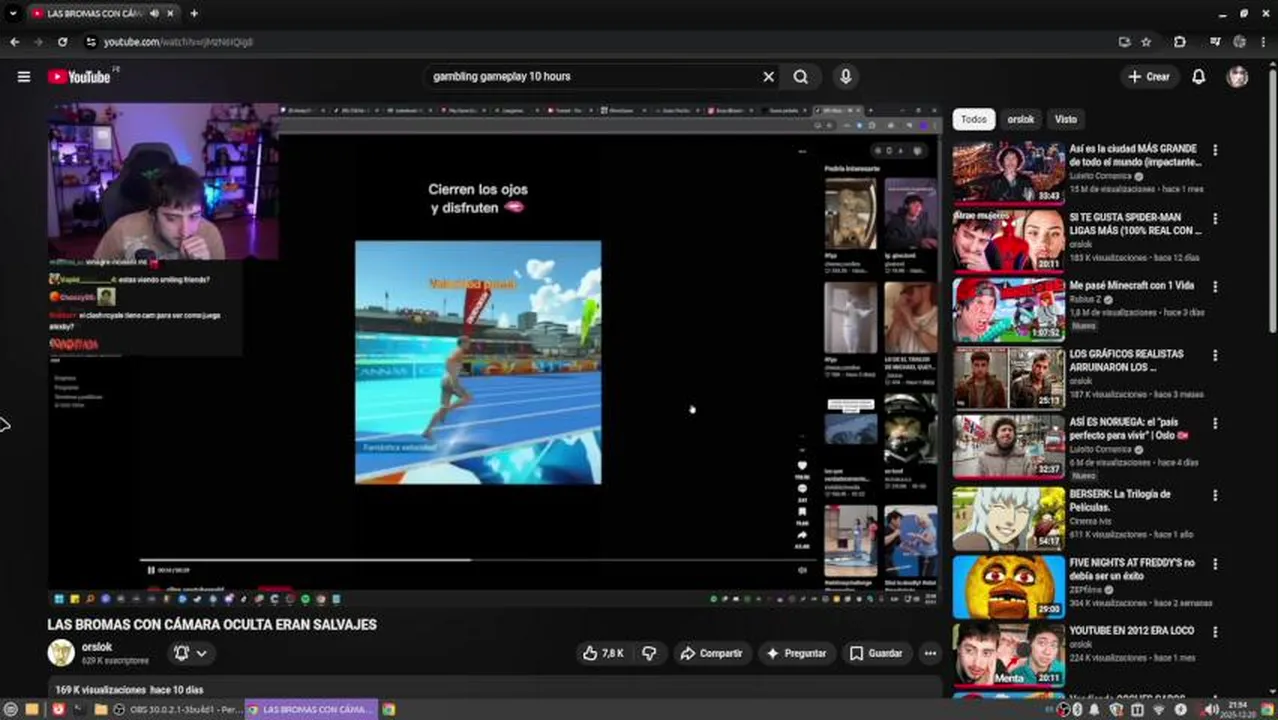
Task: Open browser extensions puzzle icon
Action: pos(1179,42)
